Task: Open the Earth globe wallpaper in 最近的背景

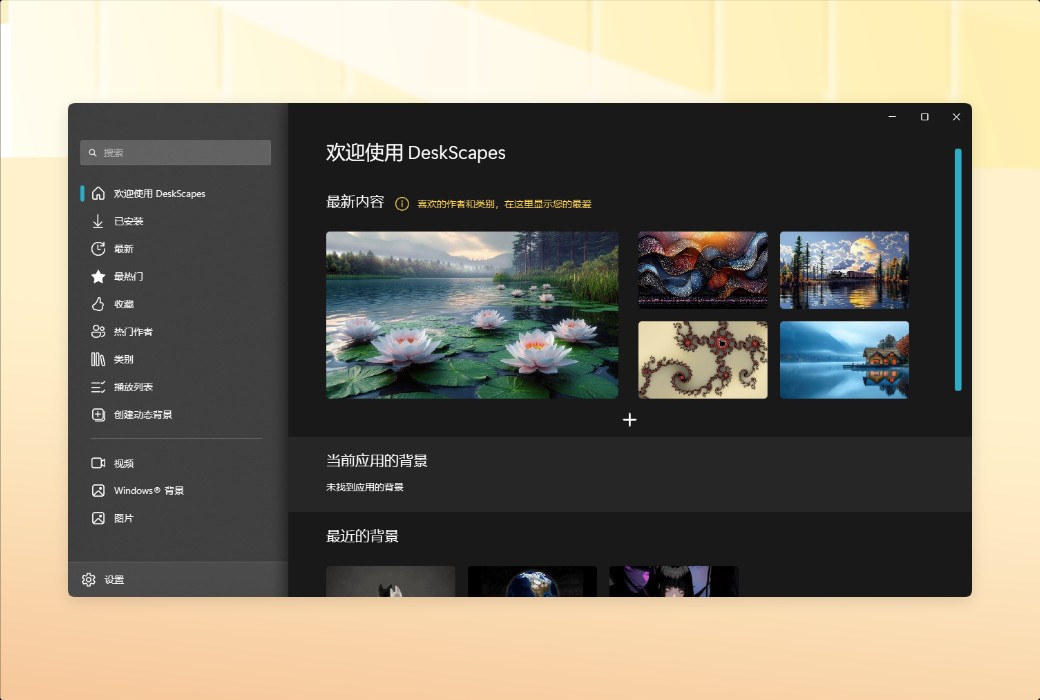Action: click(531, 584)
